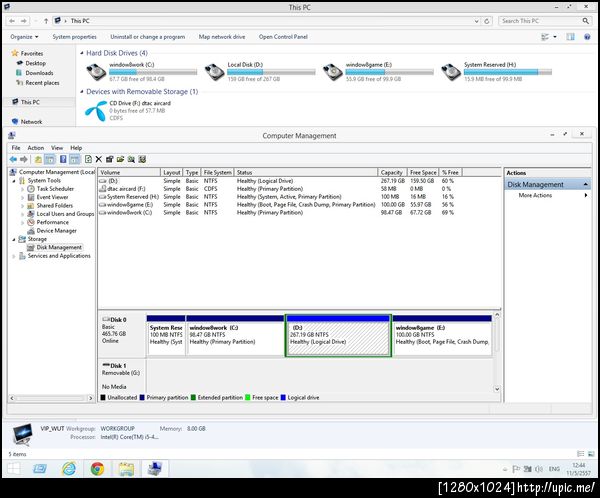Expand More Actions submenu arrow
The height and width of the screenshot is (498, 600).
coord(585,195)
